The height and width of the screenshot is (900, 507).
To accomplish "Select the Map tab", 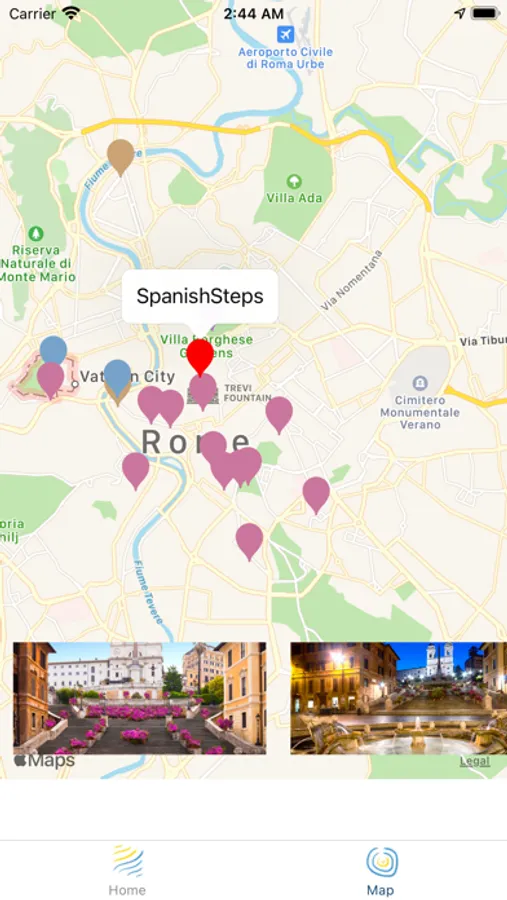I will [x=381, y=870].
